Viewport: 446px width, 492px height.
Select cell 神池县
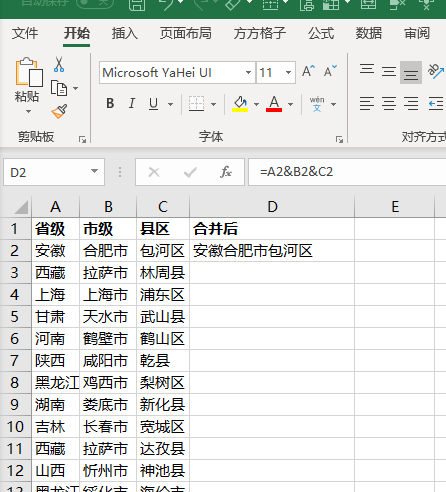(x=163, y=471)
